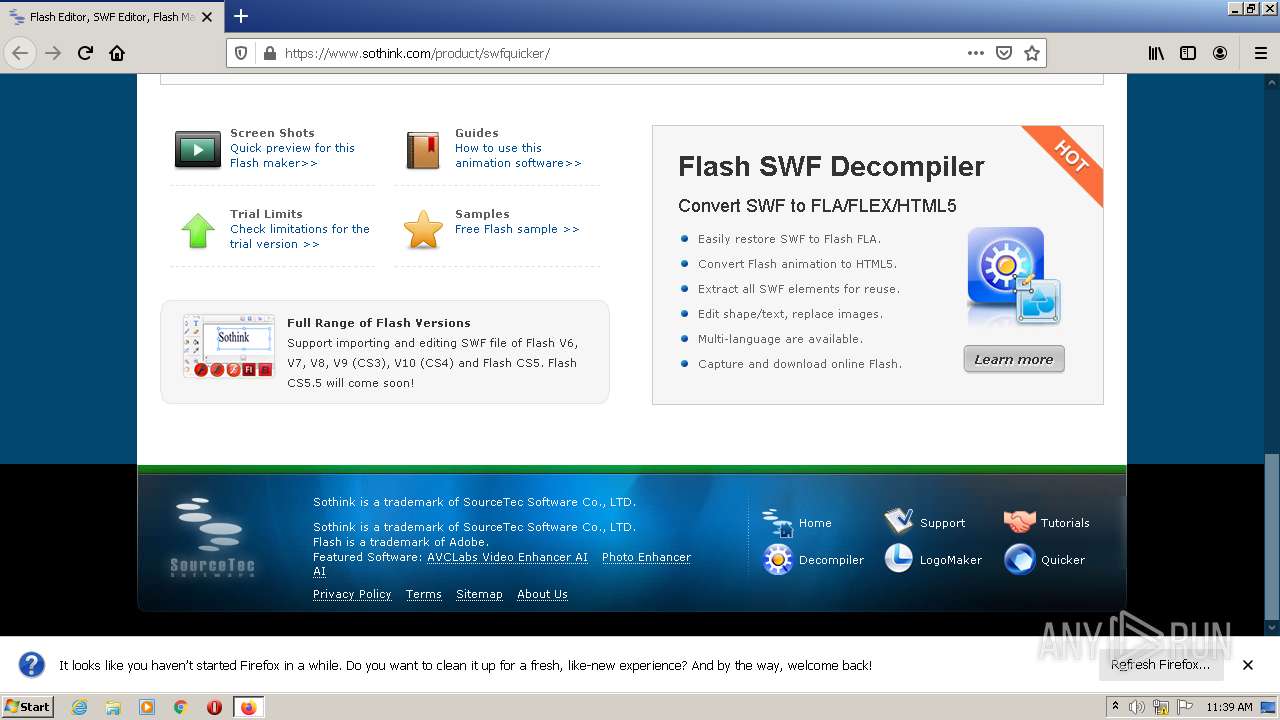Click the footer Quicker icon

tap(1020, 559)
